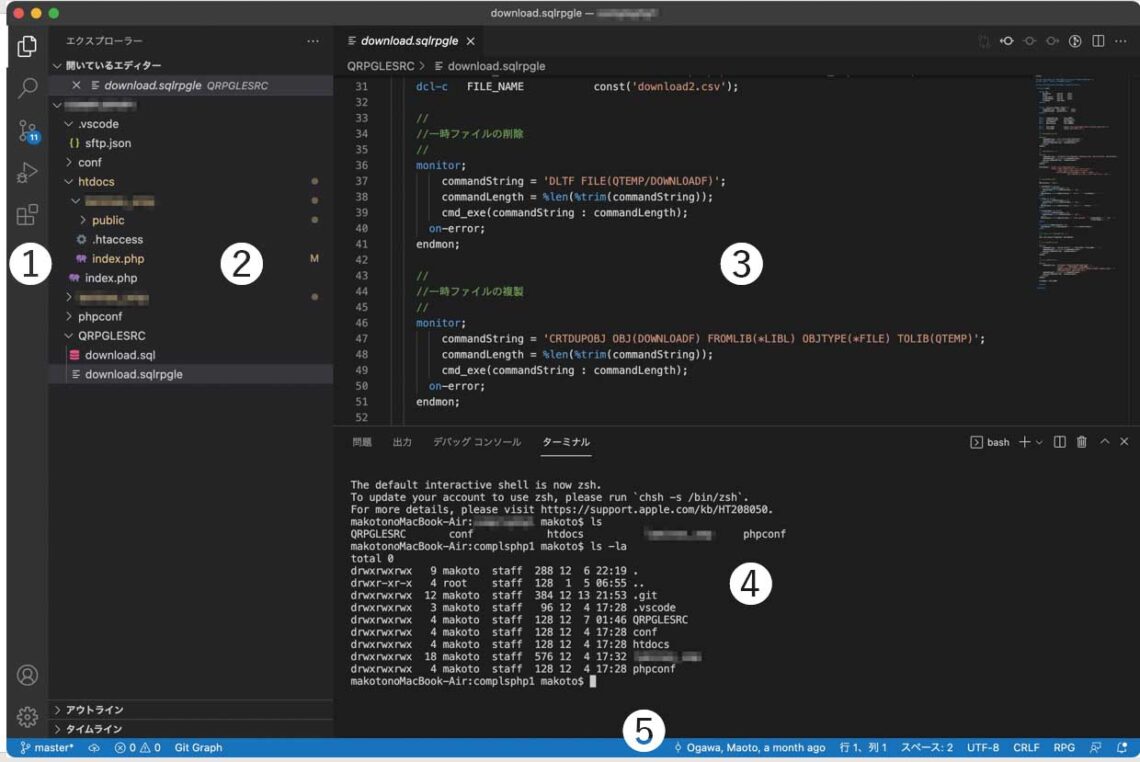Select download.sql file in explorer
This screenshot has width=1140, height=762.
coord(120,355)
